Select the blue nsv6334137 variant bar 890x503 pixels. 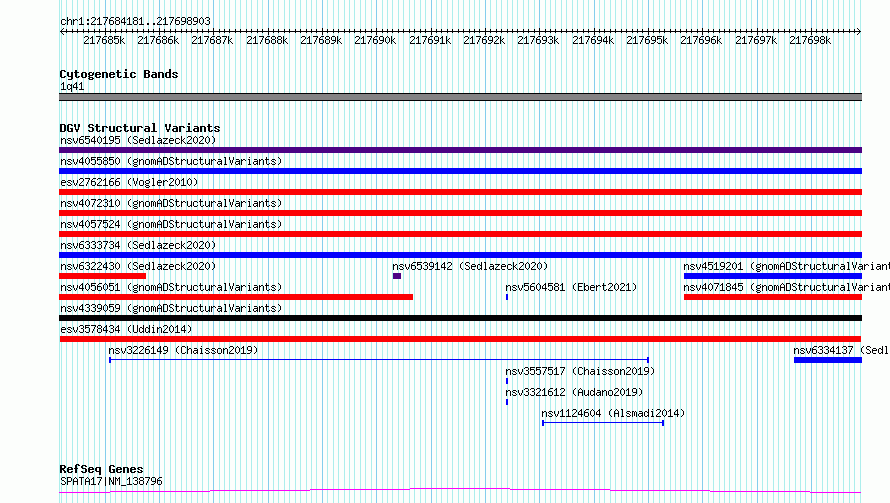828,360
